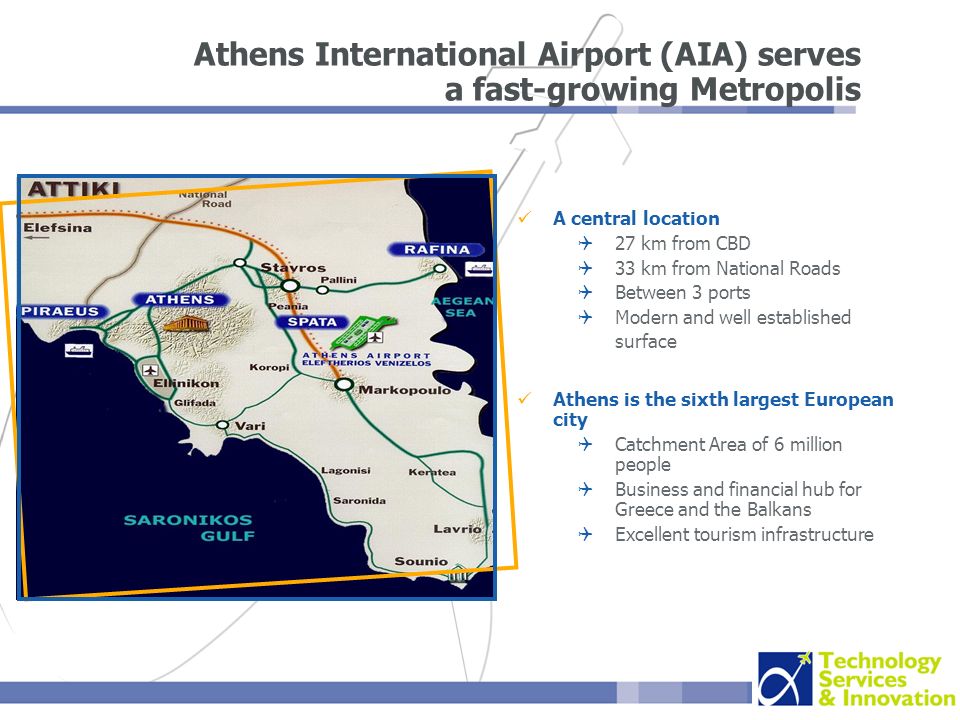Click the 'National Road' map label
This screenshot has height=720, width=960.
coord(205,199)
